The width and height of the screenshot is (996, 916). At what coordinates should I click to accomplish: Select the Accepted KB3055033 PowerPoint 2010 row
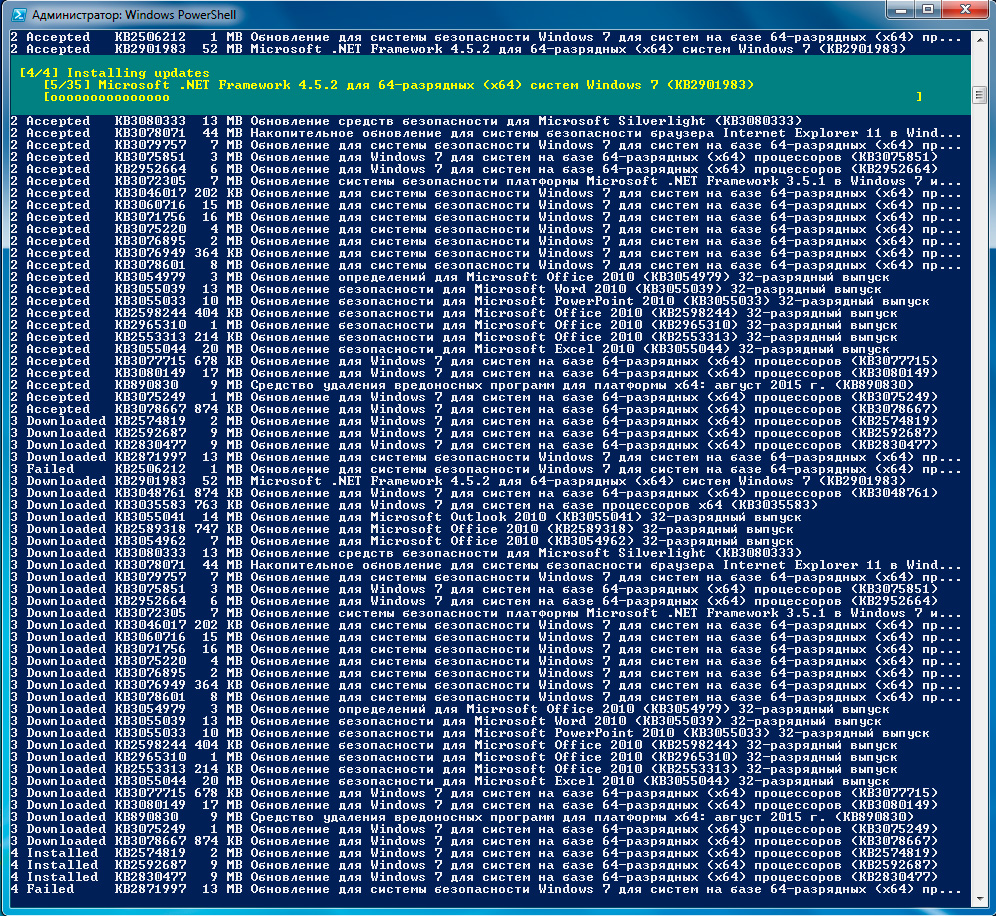coord(470,301)
